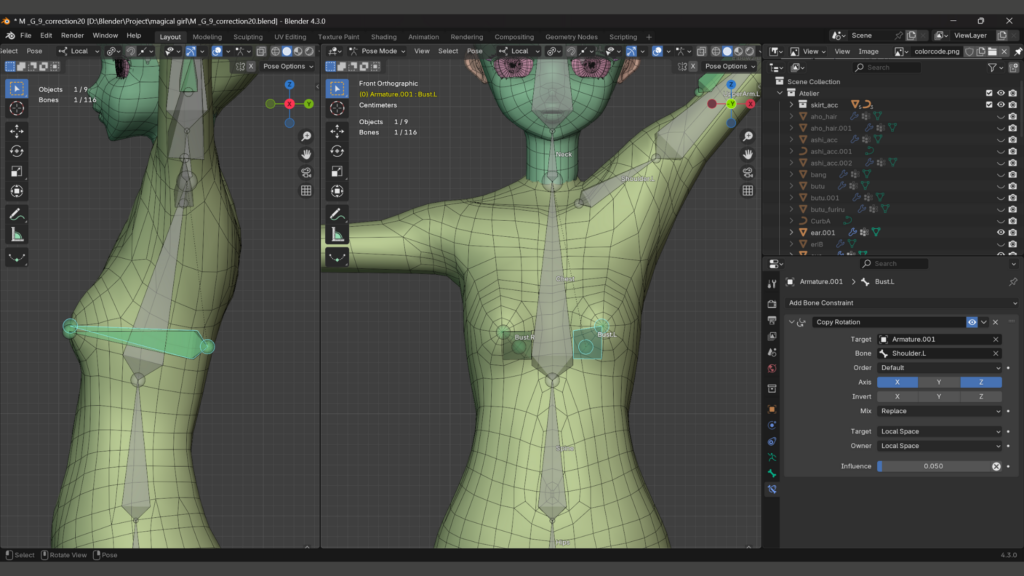The height and width of the screenshot is (576, 1024).
Task: Uncheck the skirt_acc collection checkbox
Action: tap(989, 104)
